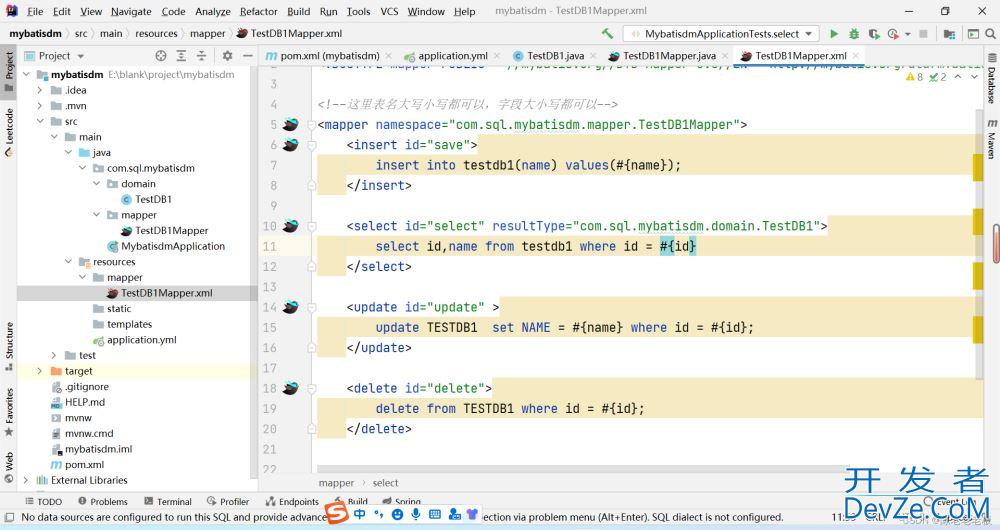Viewport: 1000px width, 530px height.
Task: Click the MyBatis gutter icon on line 18
Action: tap(290, 388)
